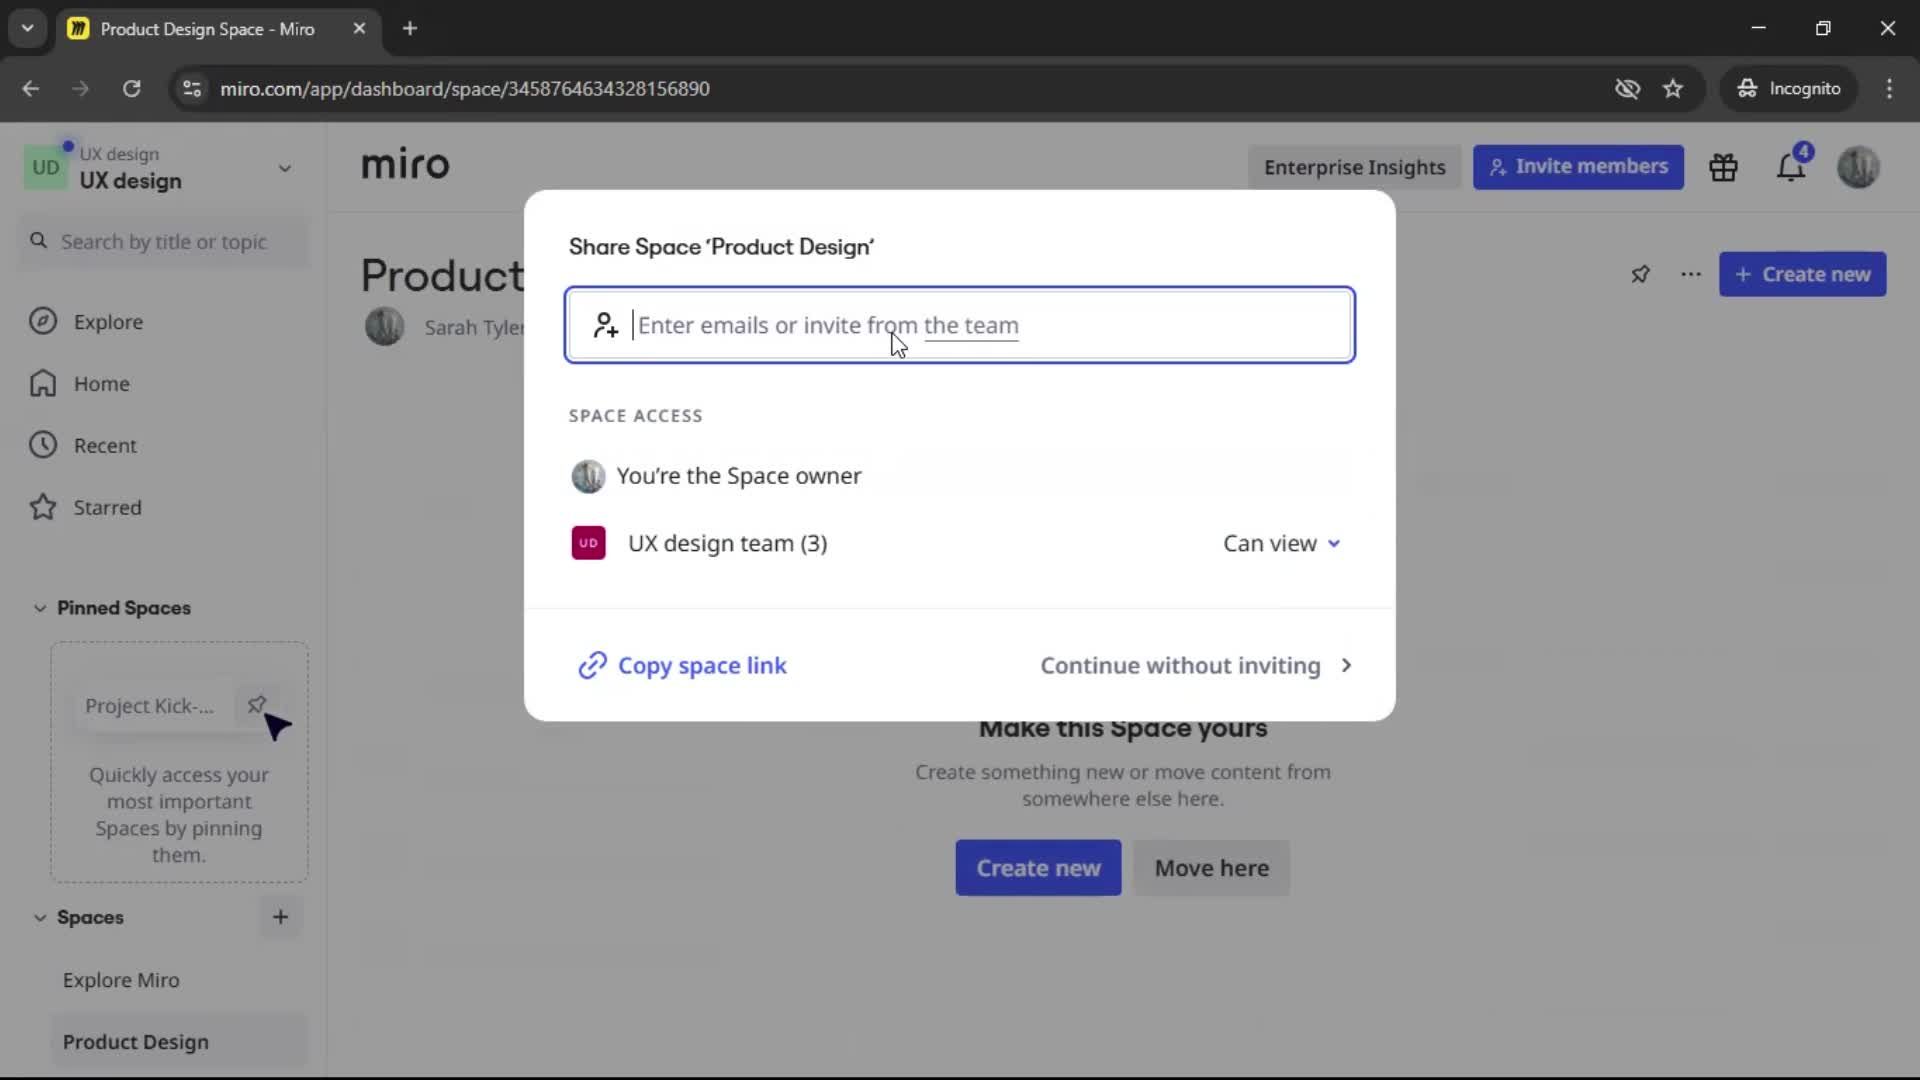Click the center Create new button
The height and width of the screenshot is (1080, 1920).
click(x=1038, y=868)
